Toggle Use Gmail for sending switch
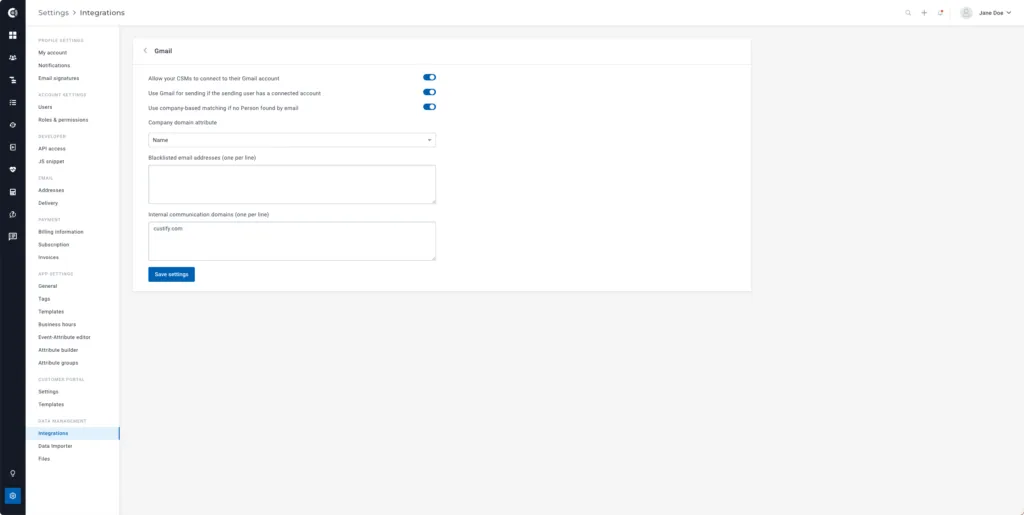This screenshot has width=1024, height=515. pyautogui.click(x=429, y=93)
